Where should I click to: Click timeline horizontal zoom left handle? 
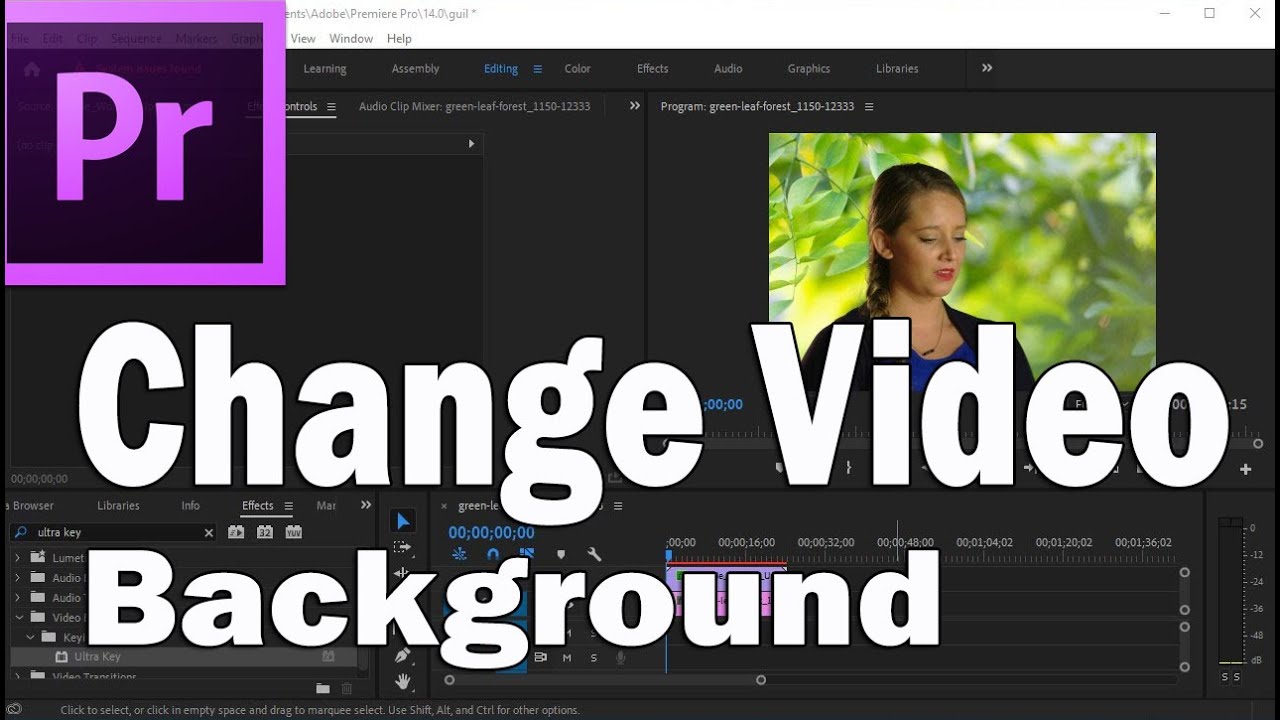pos(449,680)
